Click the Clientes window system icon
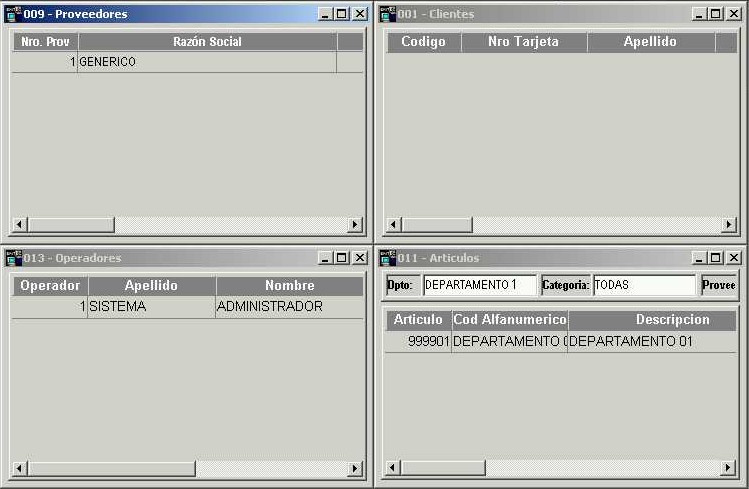The image size is (749, 489). pyautogui.click(x=387, y=14)
